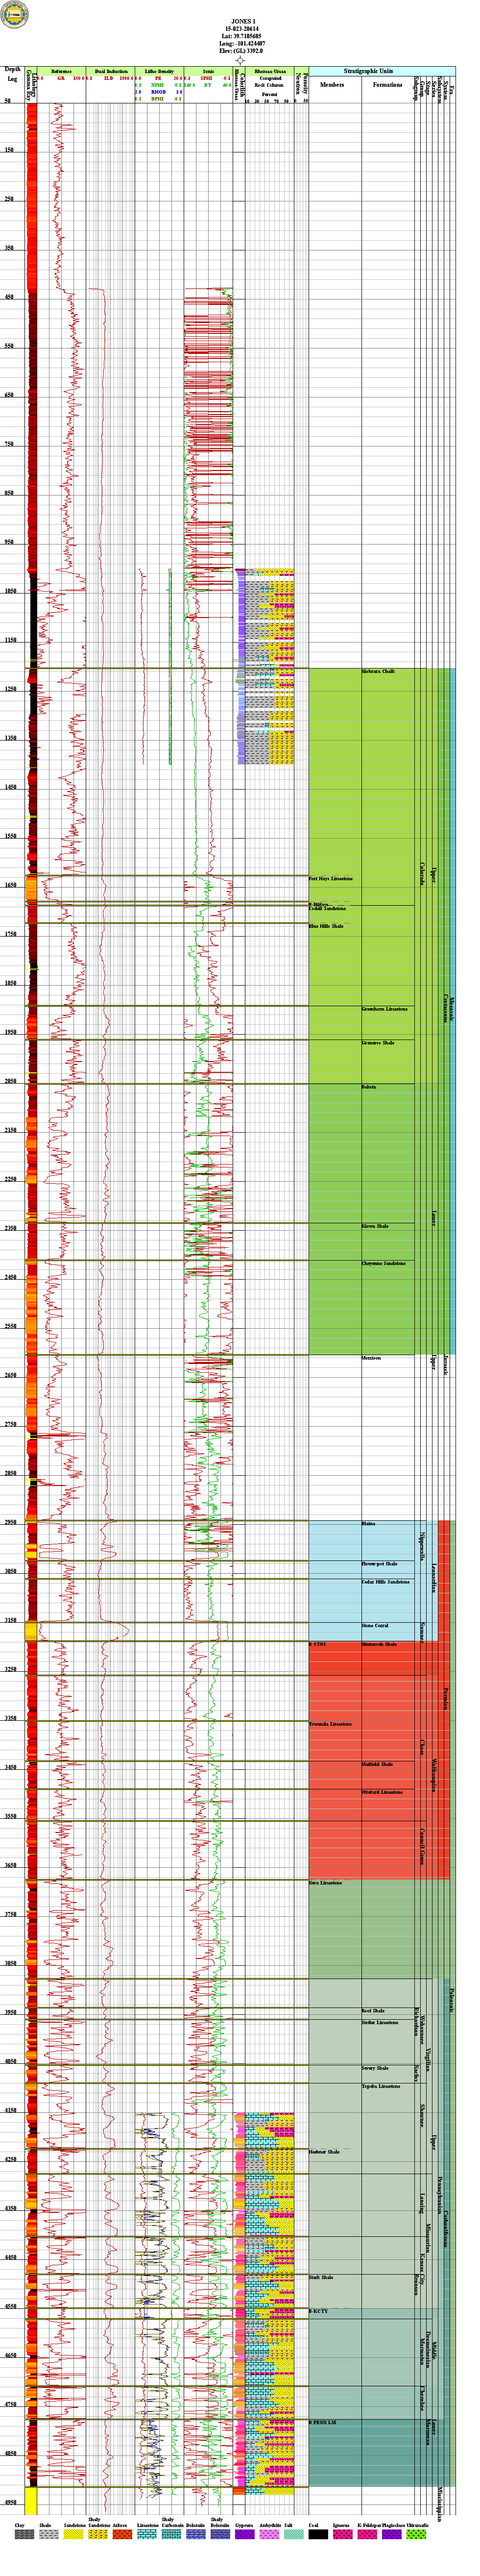This screenshot has width=480, height=2576.
Task: Click the Flower-pot Shale formation label
Action: [380, 1564]
